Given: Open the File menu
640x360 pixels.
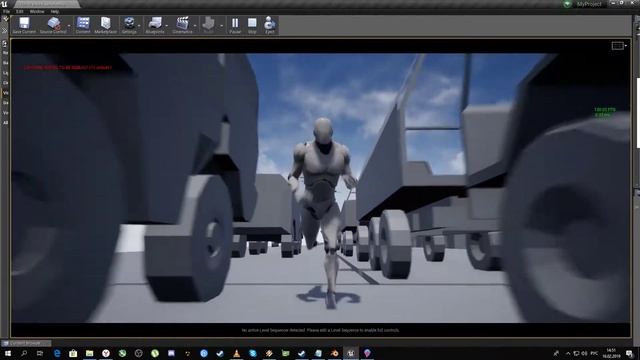Looking at the screenshot, I should point(7,11).
